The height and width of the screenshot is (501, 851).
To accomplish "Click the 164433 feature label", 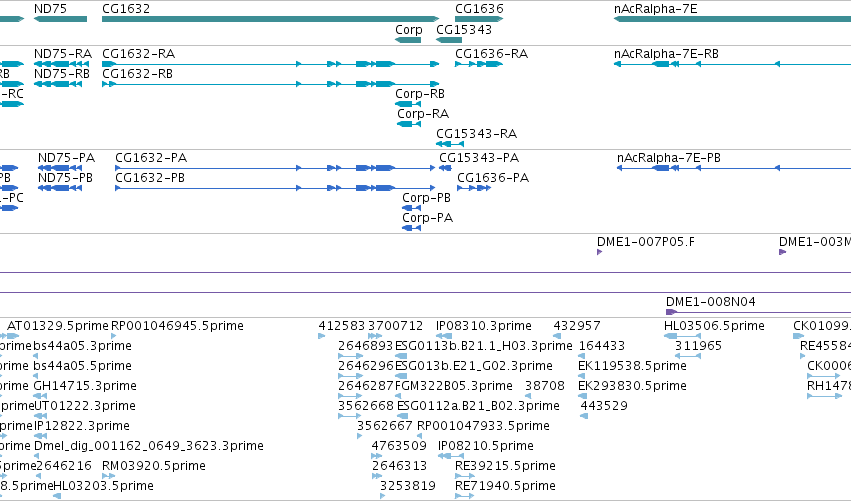I will pyautogui.click(x=602, y=346).
